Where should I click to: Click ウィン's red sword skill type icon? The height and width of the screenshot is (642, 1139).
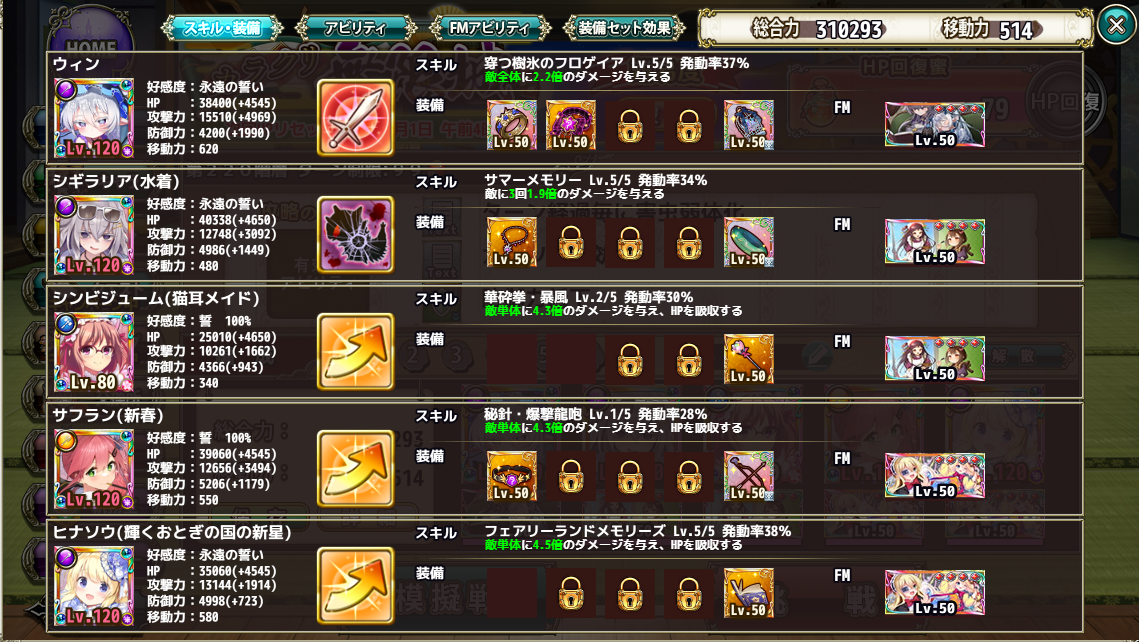point(355,118)
